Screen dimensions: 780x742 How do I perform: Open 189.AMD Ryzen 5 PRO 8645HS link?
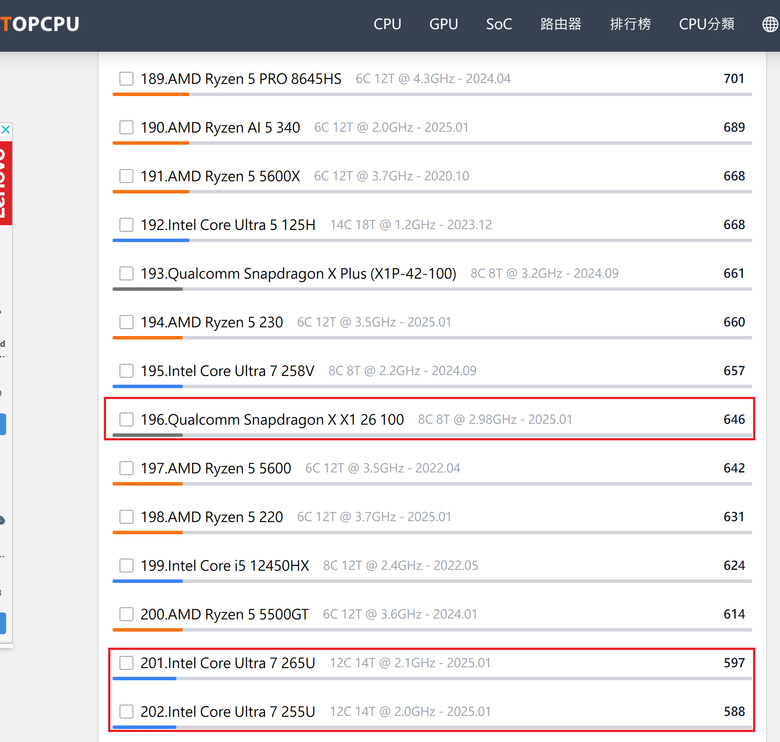click(x=241, y=79)
